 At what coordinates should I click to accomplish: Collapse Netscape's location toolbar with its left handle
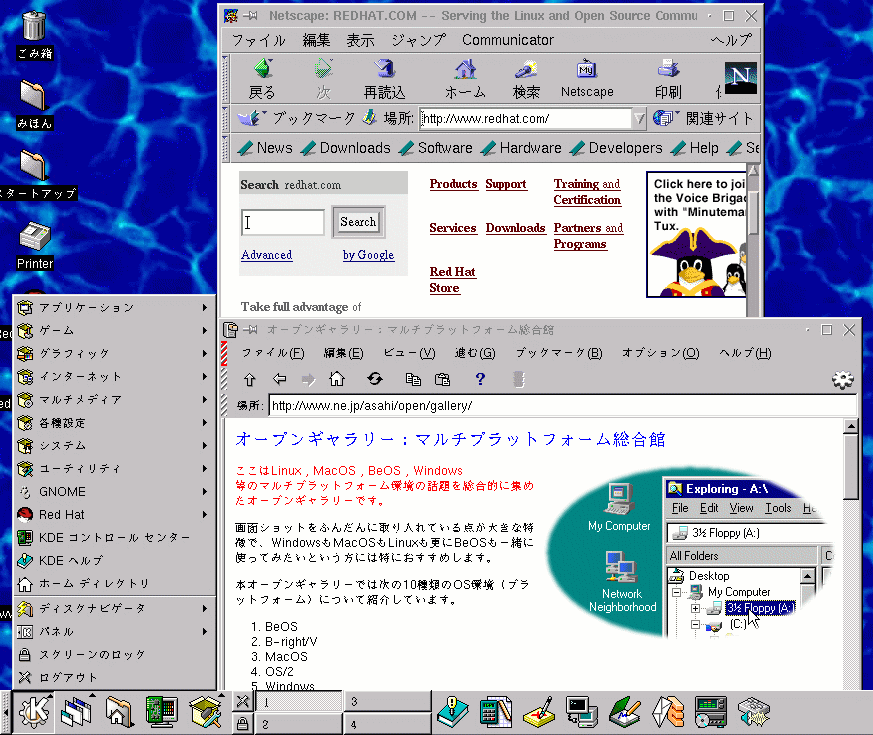[225, 118]
